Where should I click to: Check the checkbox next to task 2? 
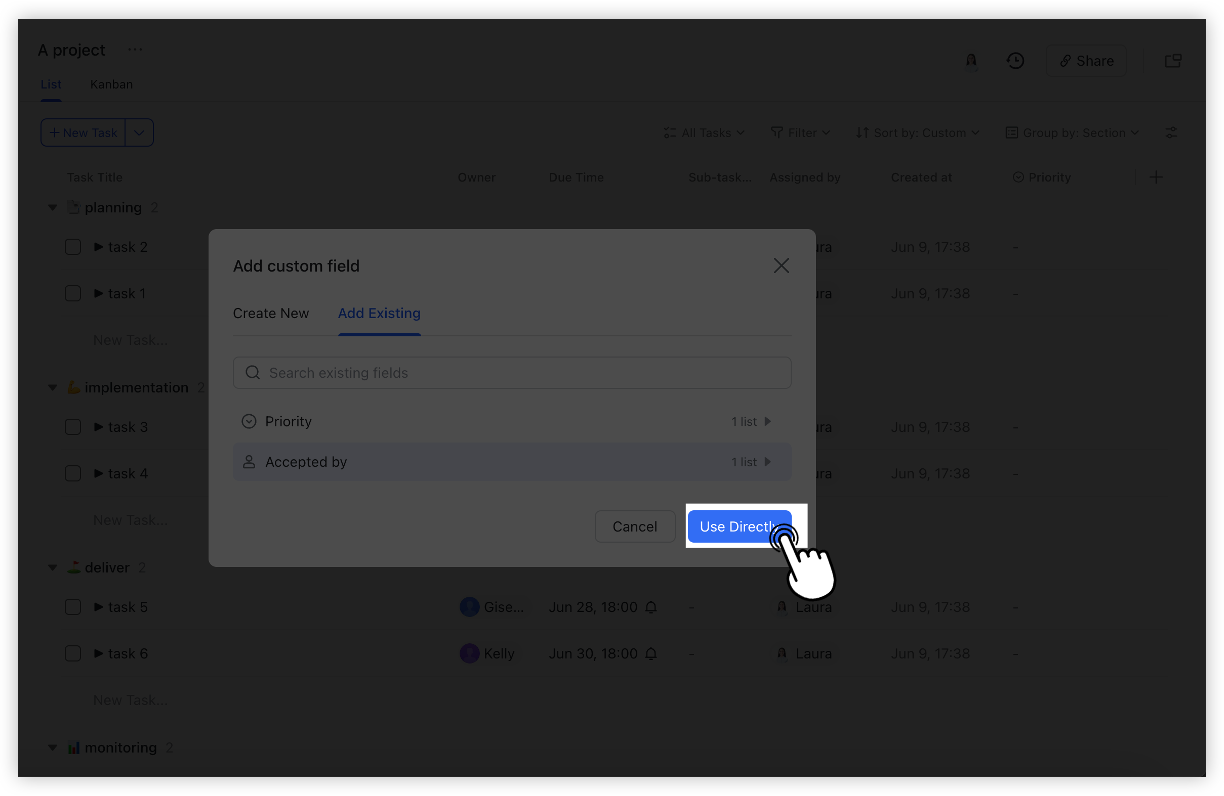pyautogui.click(x=73, y=247)
